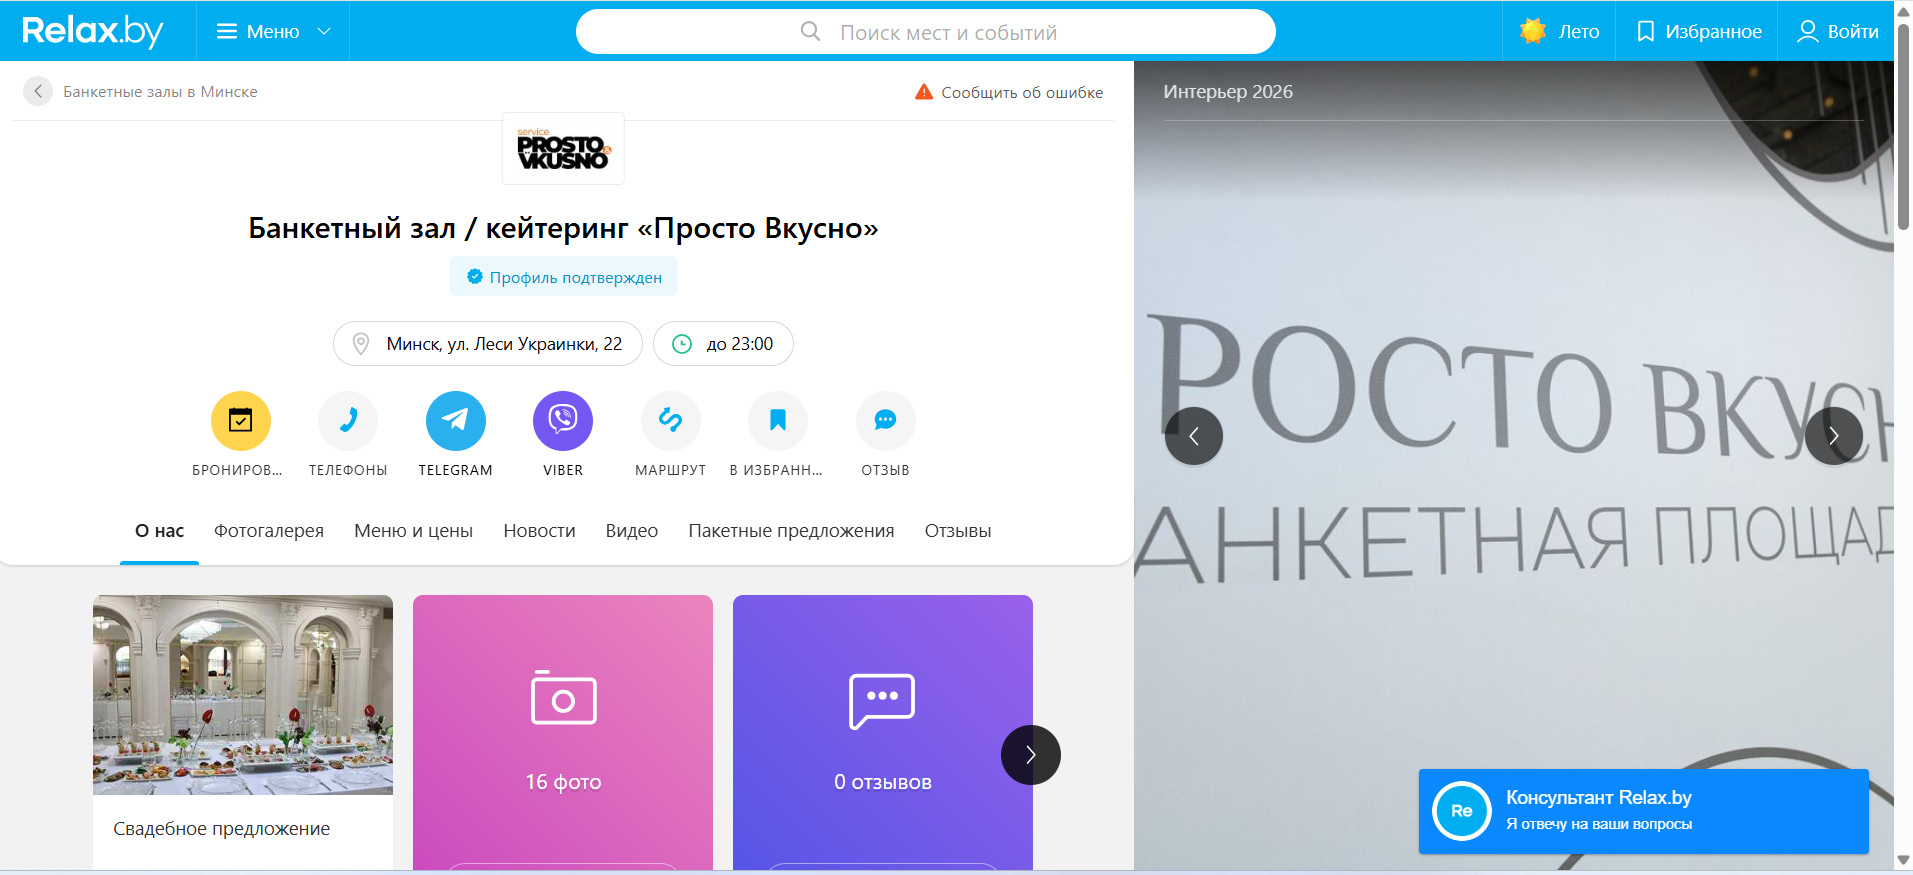1913x875 pixels.
Task: Focus the Поиск мест и событий field
Action: [x=926, y=32]
